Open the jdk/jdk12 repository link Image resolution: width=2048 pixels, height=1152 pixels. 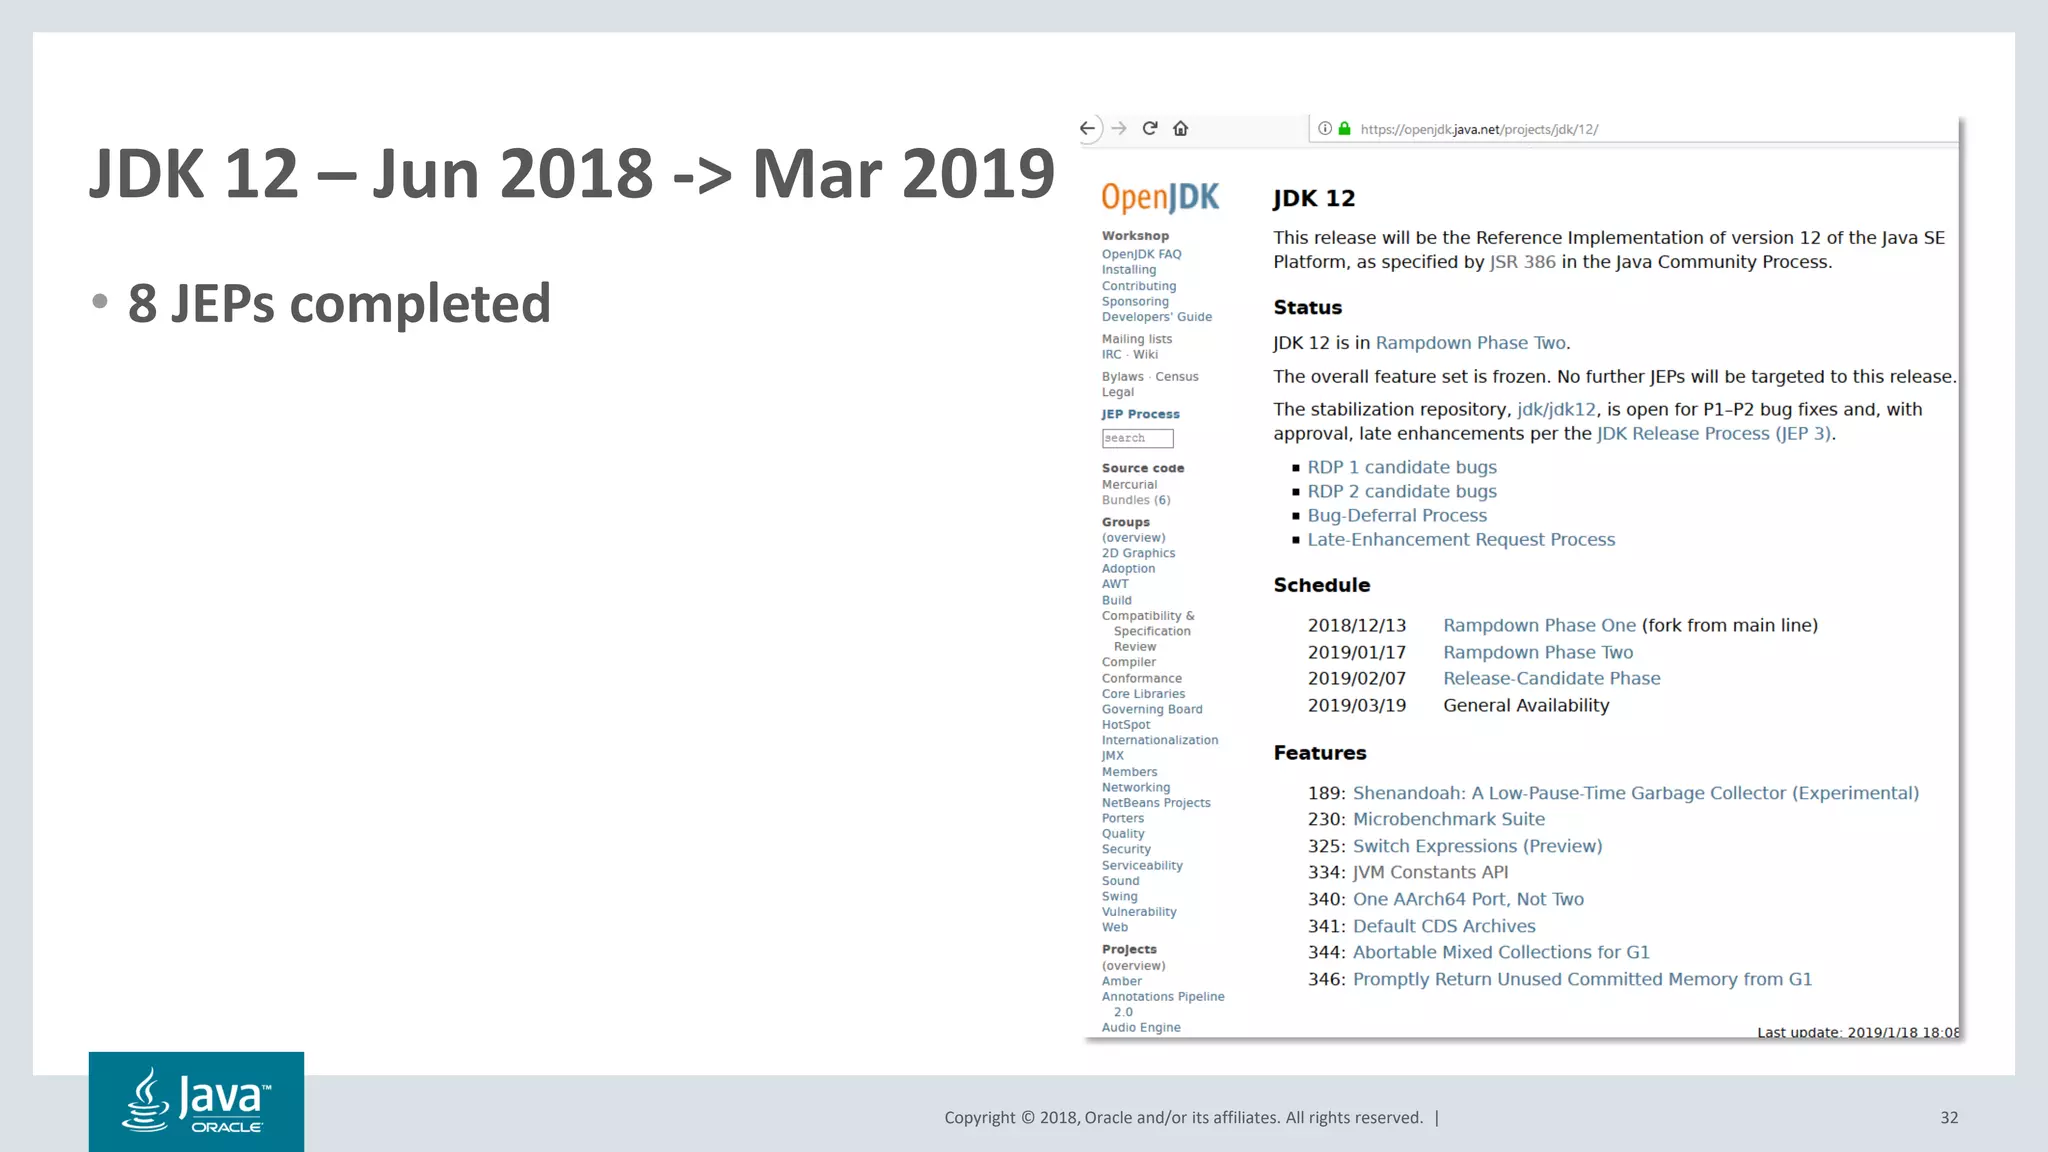(x=1556, y=409)
